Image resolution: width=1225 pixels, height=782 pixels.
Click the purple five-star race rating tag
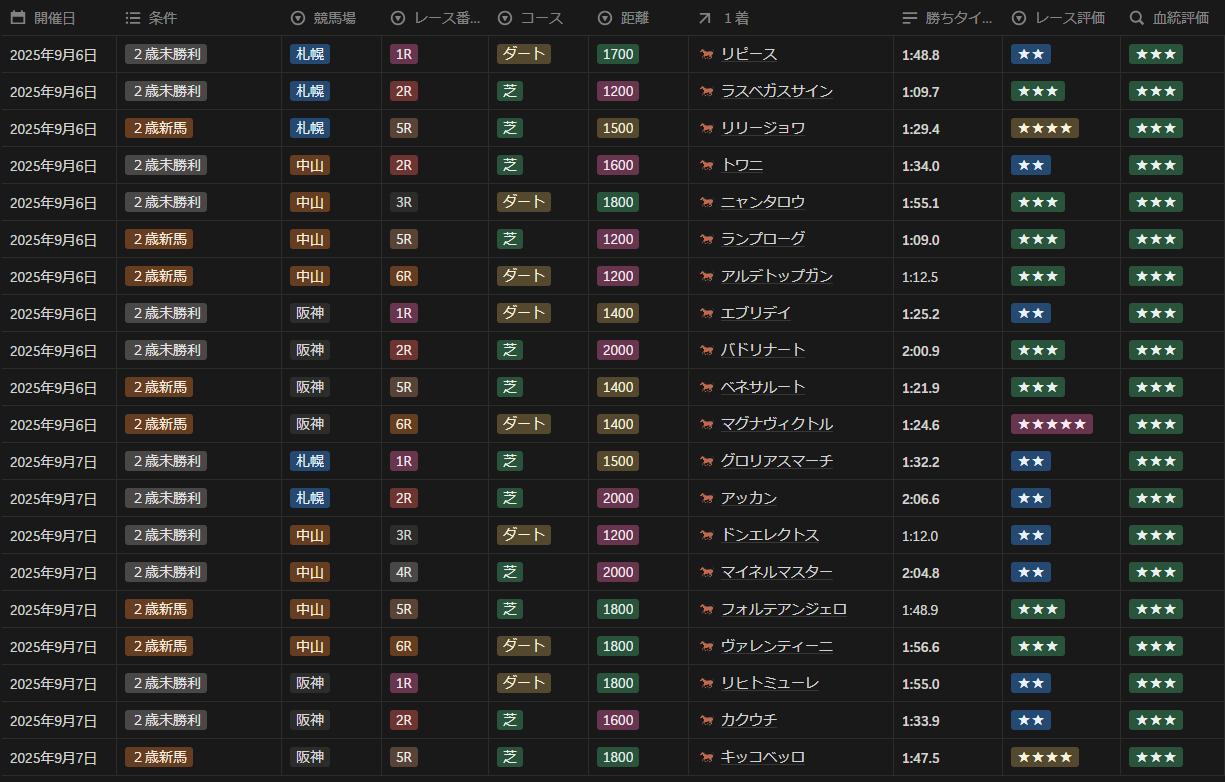[1051, 424]
